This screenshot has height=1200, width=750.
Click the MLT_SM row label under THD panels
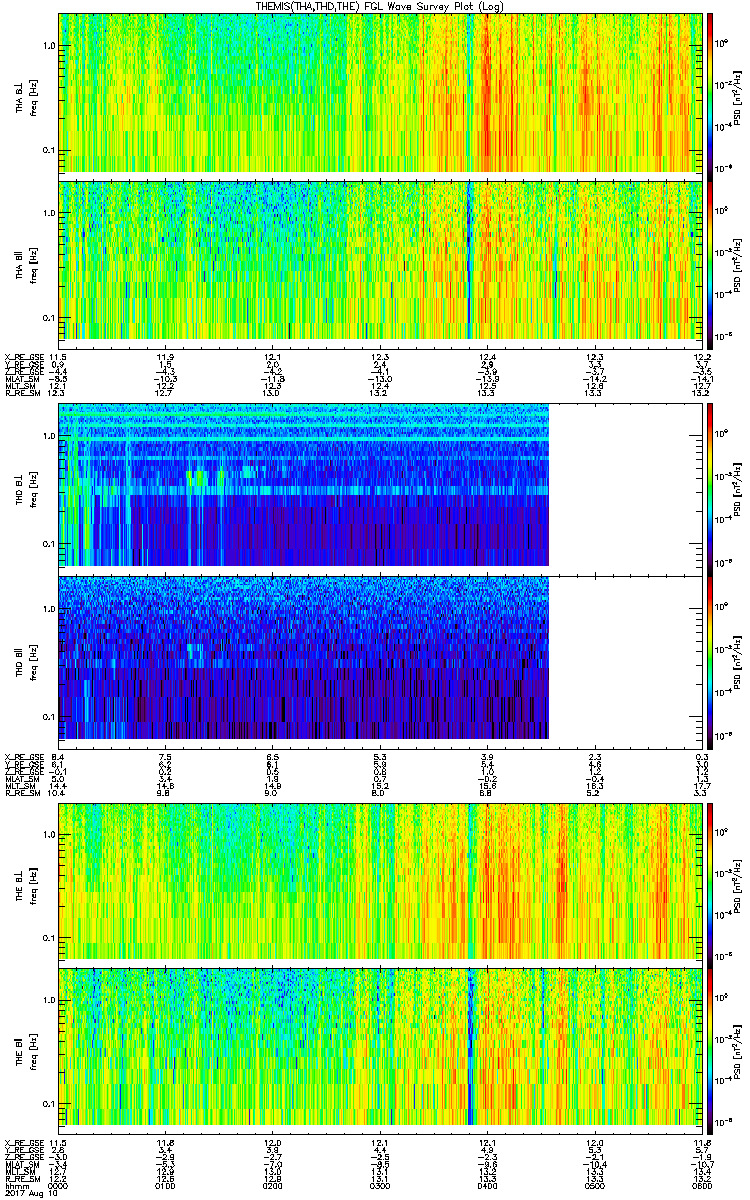pos(20,787)
